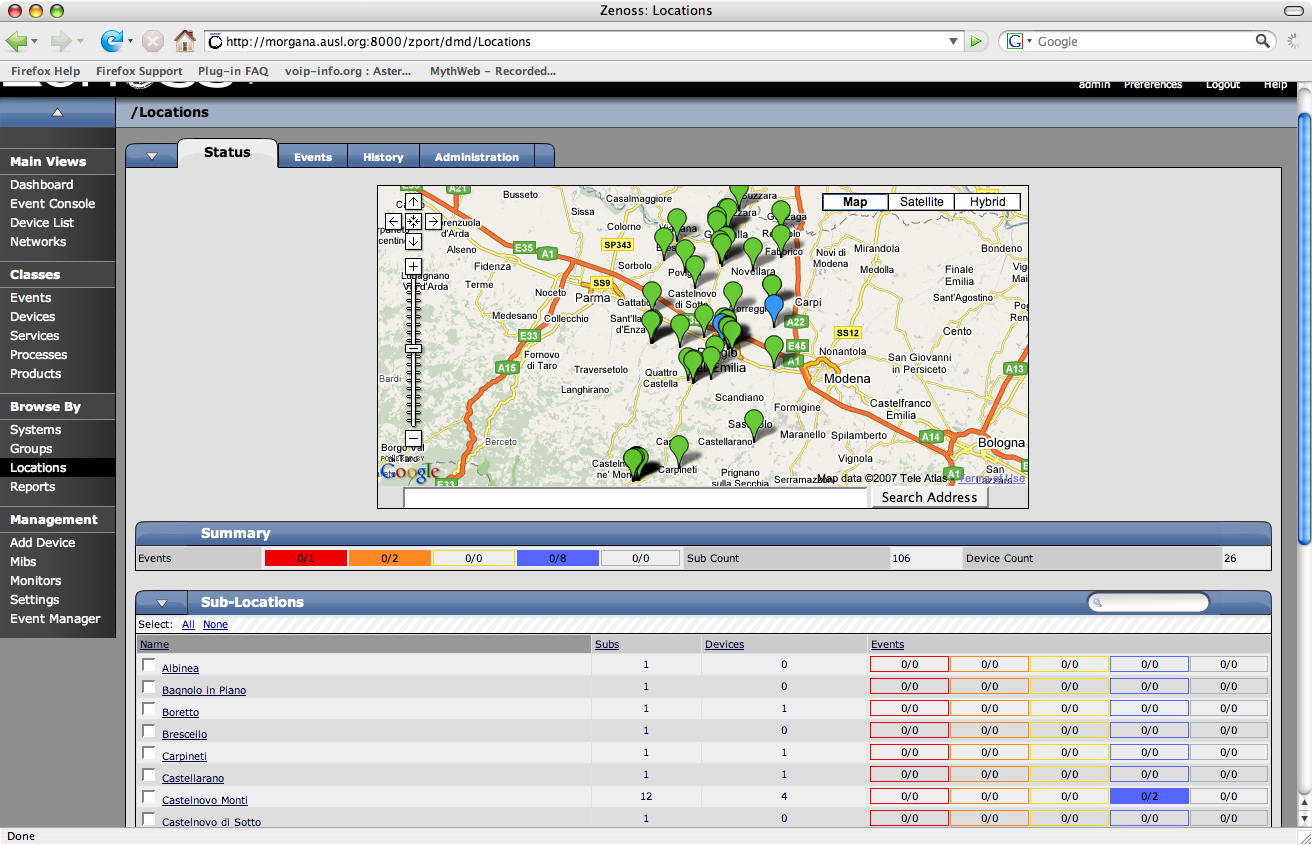Click the address search input field
Viewport: 1312px width, 845px height.
(x=636, y=497)
